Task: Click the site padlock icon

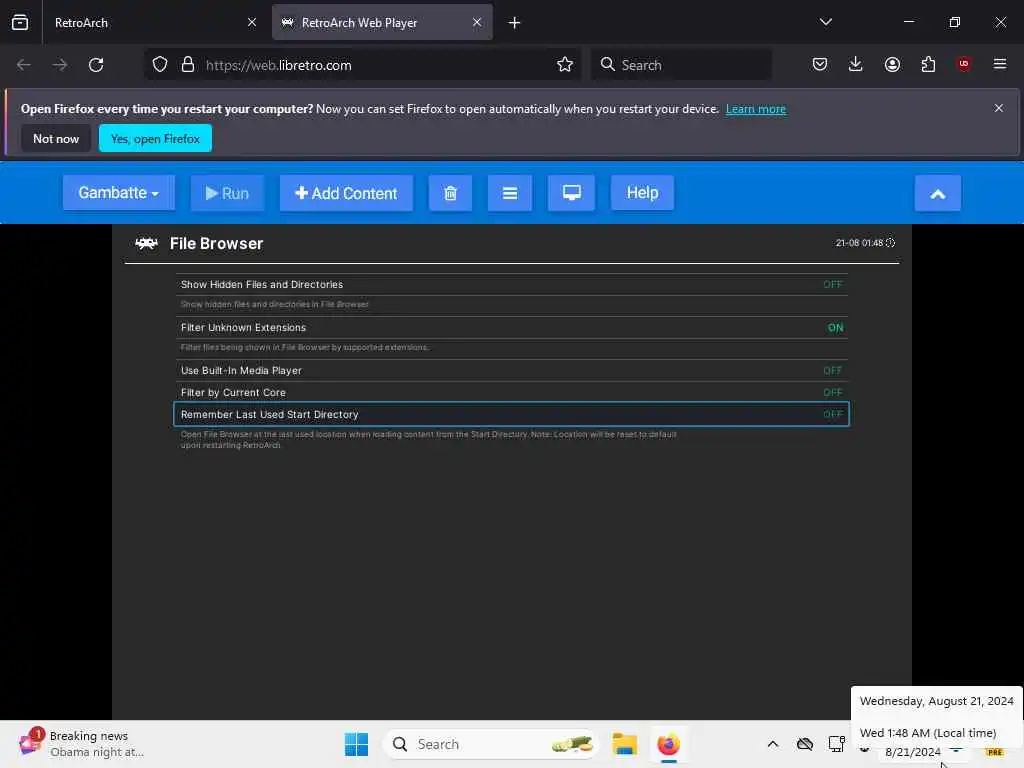Action: coord(187,65)
